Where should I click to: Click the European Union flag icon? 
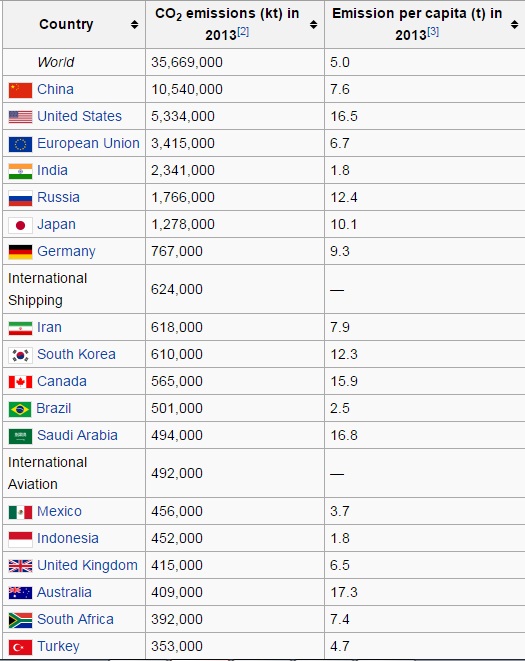coord(20,144)
